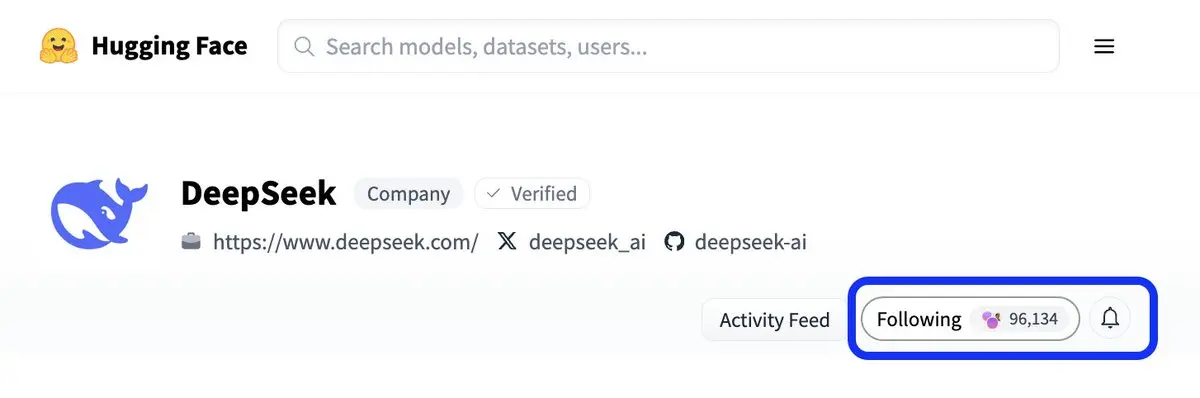Image resolution: width=1200 pixels, height=398 pixels.
Task: Toggle notifications with the bell icon
Action: pyautogui.click(x=1110, y=319)
